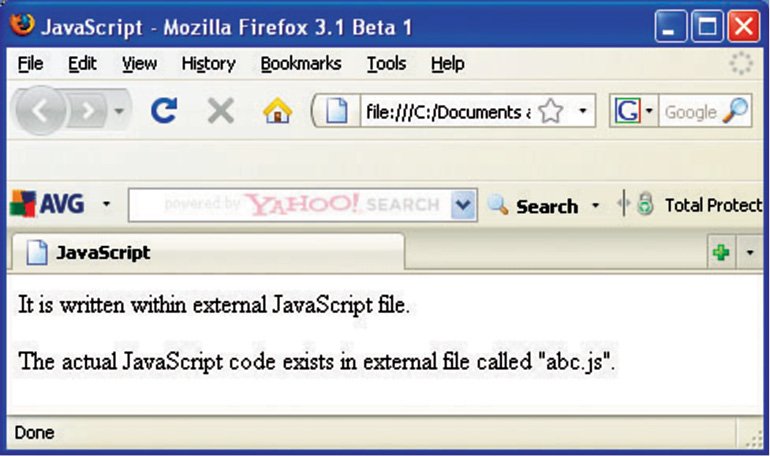Viewport: 770px width, 456px height.
Task: Open the search engine selector dropdown
Action: coord(649,111)
